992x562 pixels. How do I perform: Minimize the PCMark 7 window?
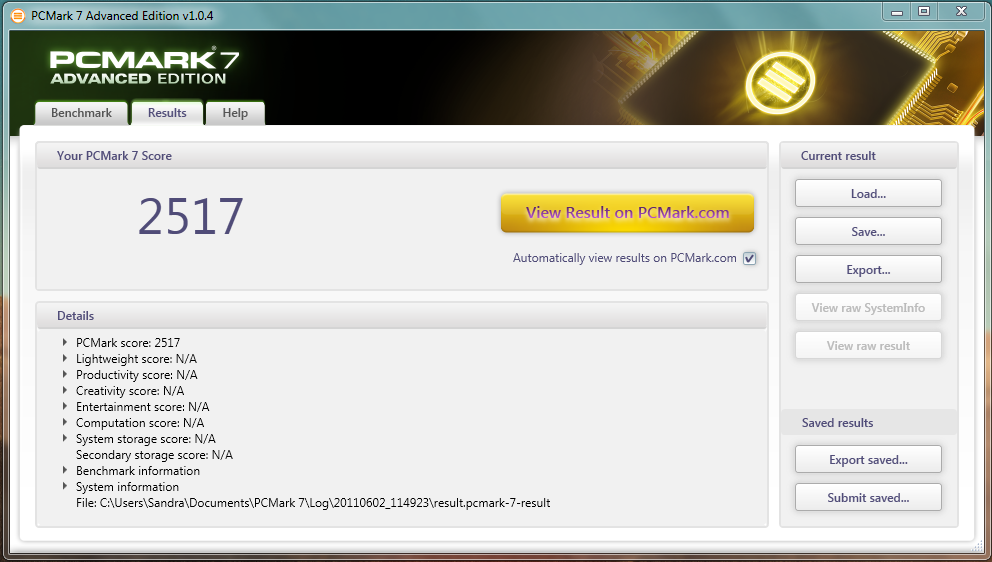coord(896,11)
